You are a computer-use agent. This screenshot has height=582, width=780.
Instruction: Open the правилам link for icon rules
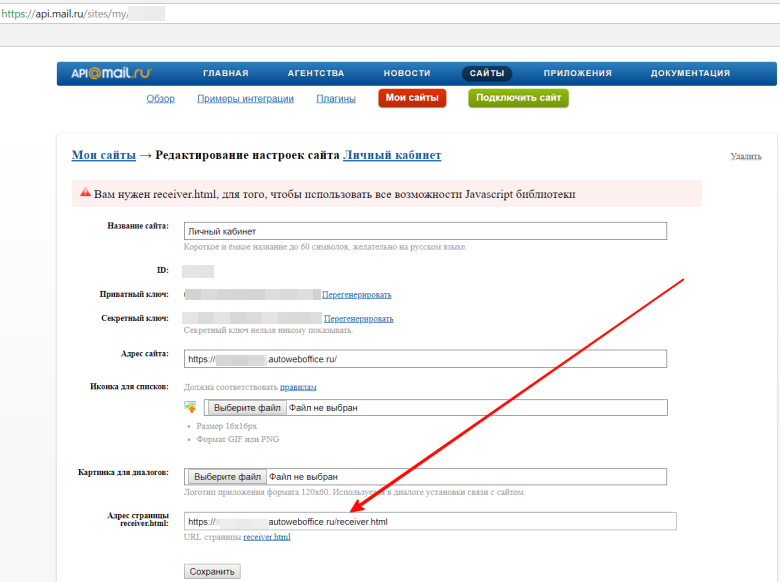[x=298, y=387]
